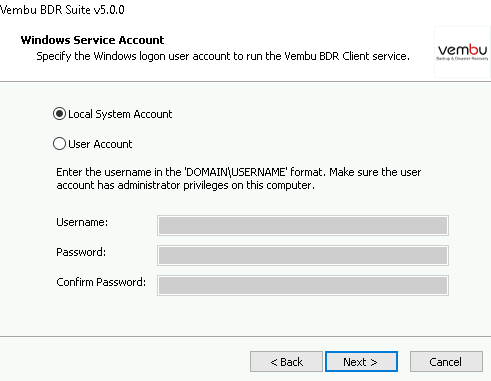Click the 'User Account' label text

[100, 144]
